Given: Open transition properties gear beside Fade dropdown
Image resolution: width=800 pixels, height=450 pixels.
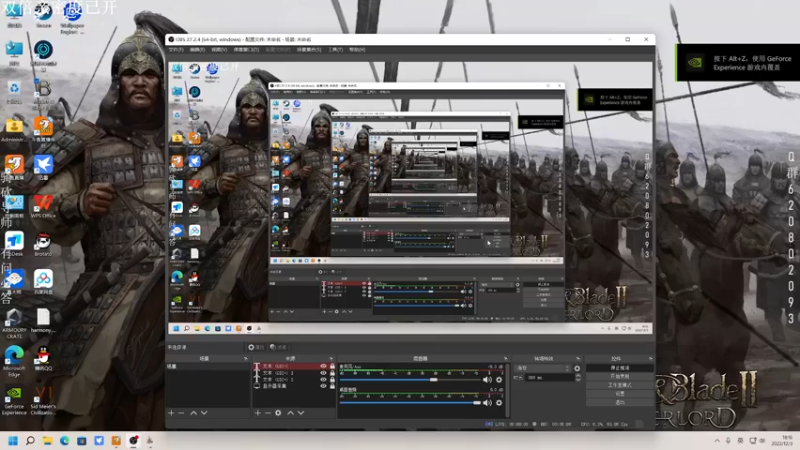Looking at the screenshot, I should click(577, 368).
